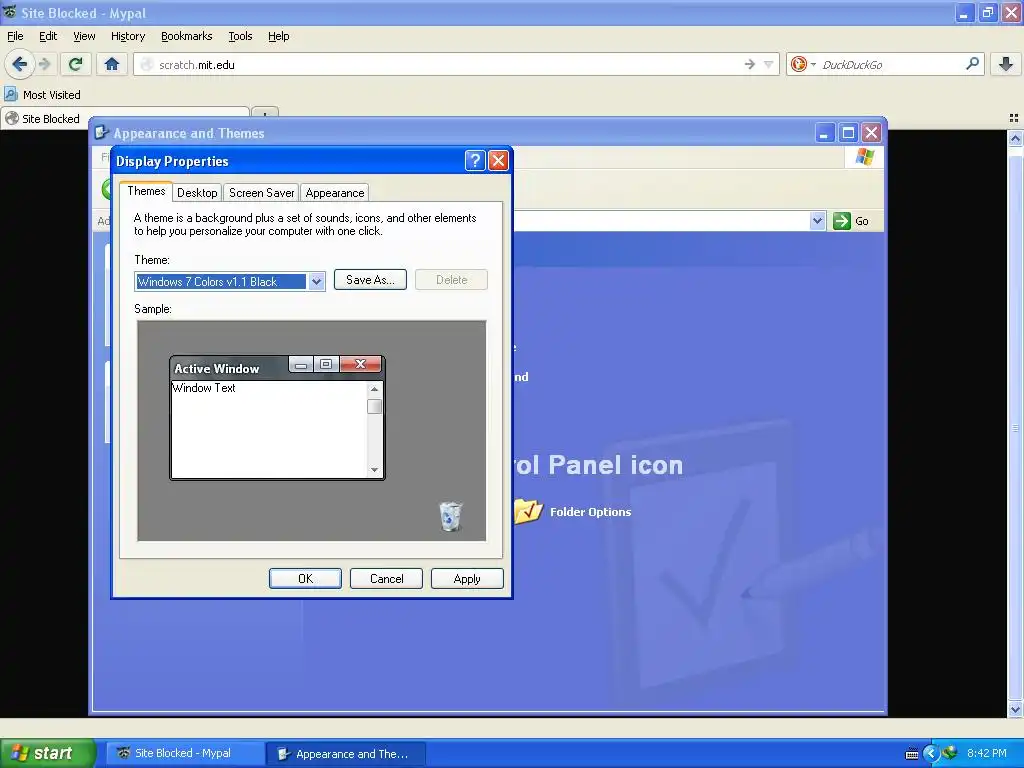1024x768 pixels.
Task: Click the green Go arrow in Appearance window
Action: [x=842, y=221]
